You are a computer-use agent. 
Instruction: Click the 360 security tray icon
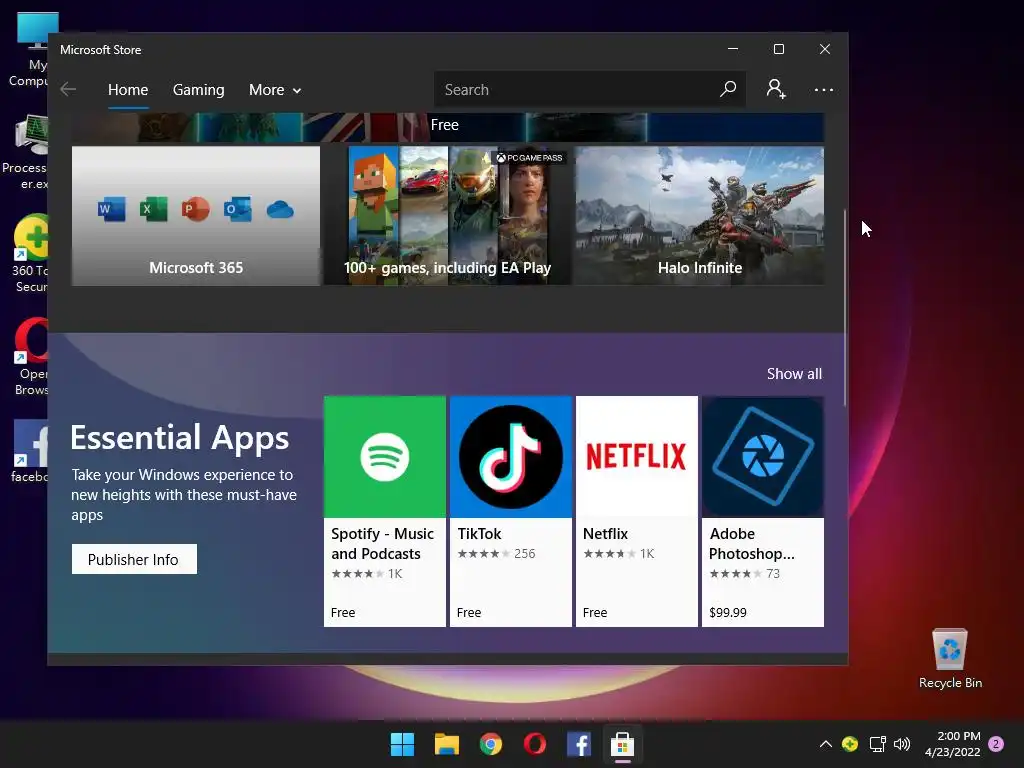[x=850, y=744]
